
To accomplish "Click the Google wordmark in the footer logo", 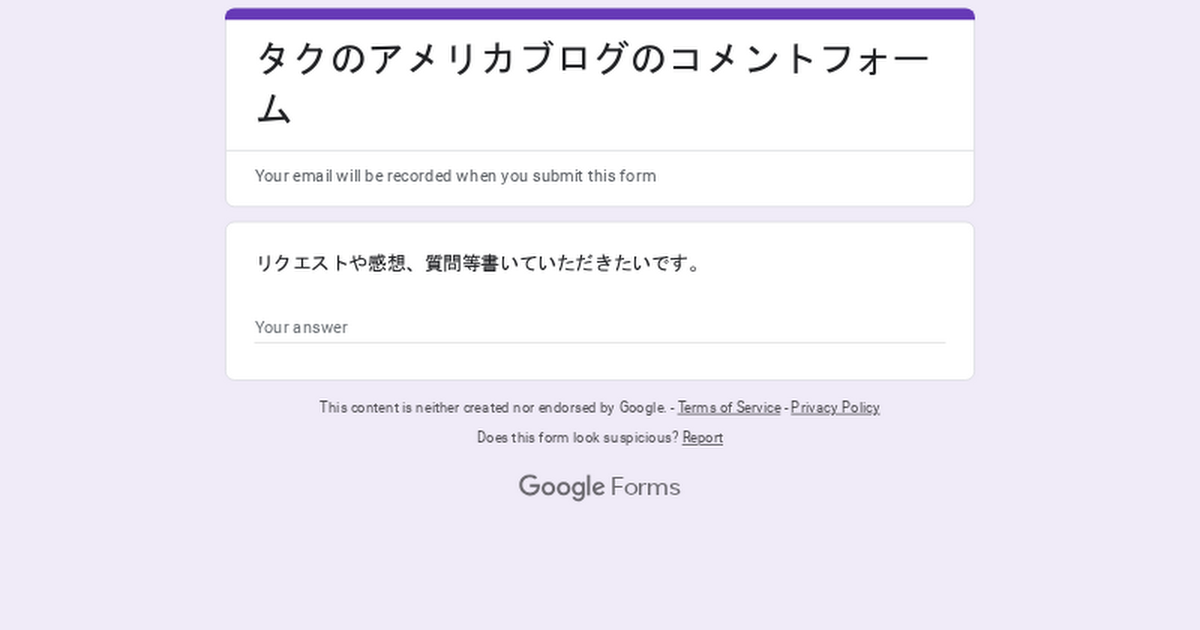I will (561, 487).
